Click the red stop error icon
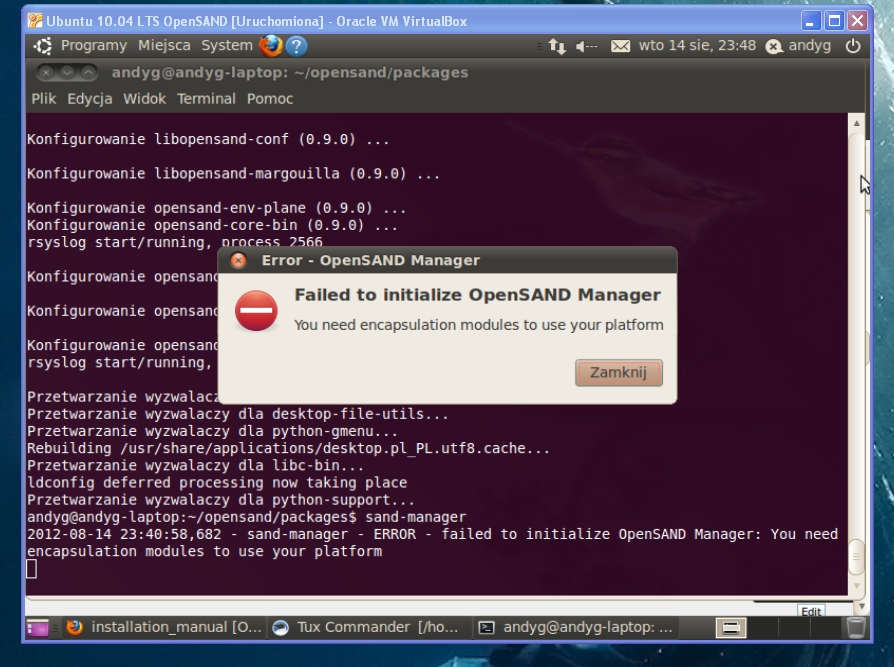The height and width of the screenshot is (667, 894). click(x=256, y=311)
